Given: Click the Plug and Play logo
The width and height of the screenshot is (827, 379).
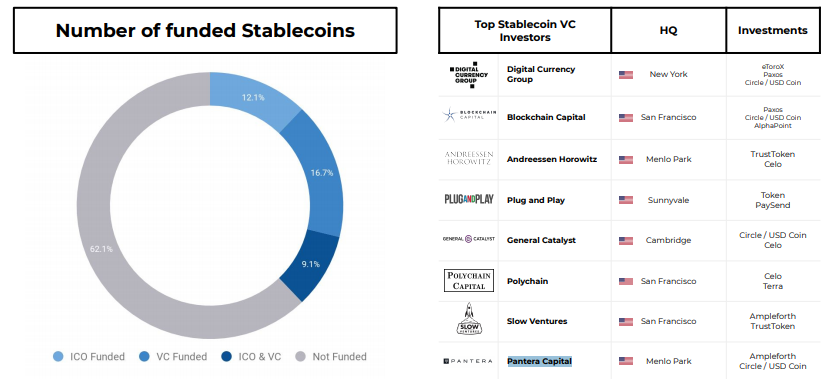Looking at the screenshot, I should (x=468, y=199).
